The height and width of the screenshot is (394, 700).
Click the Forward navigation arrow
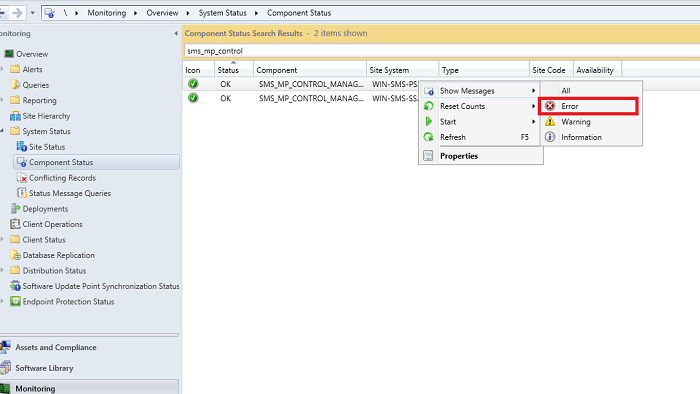tap(17, 13)
